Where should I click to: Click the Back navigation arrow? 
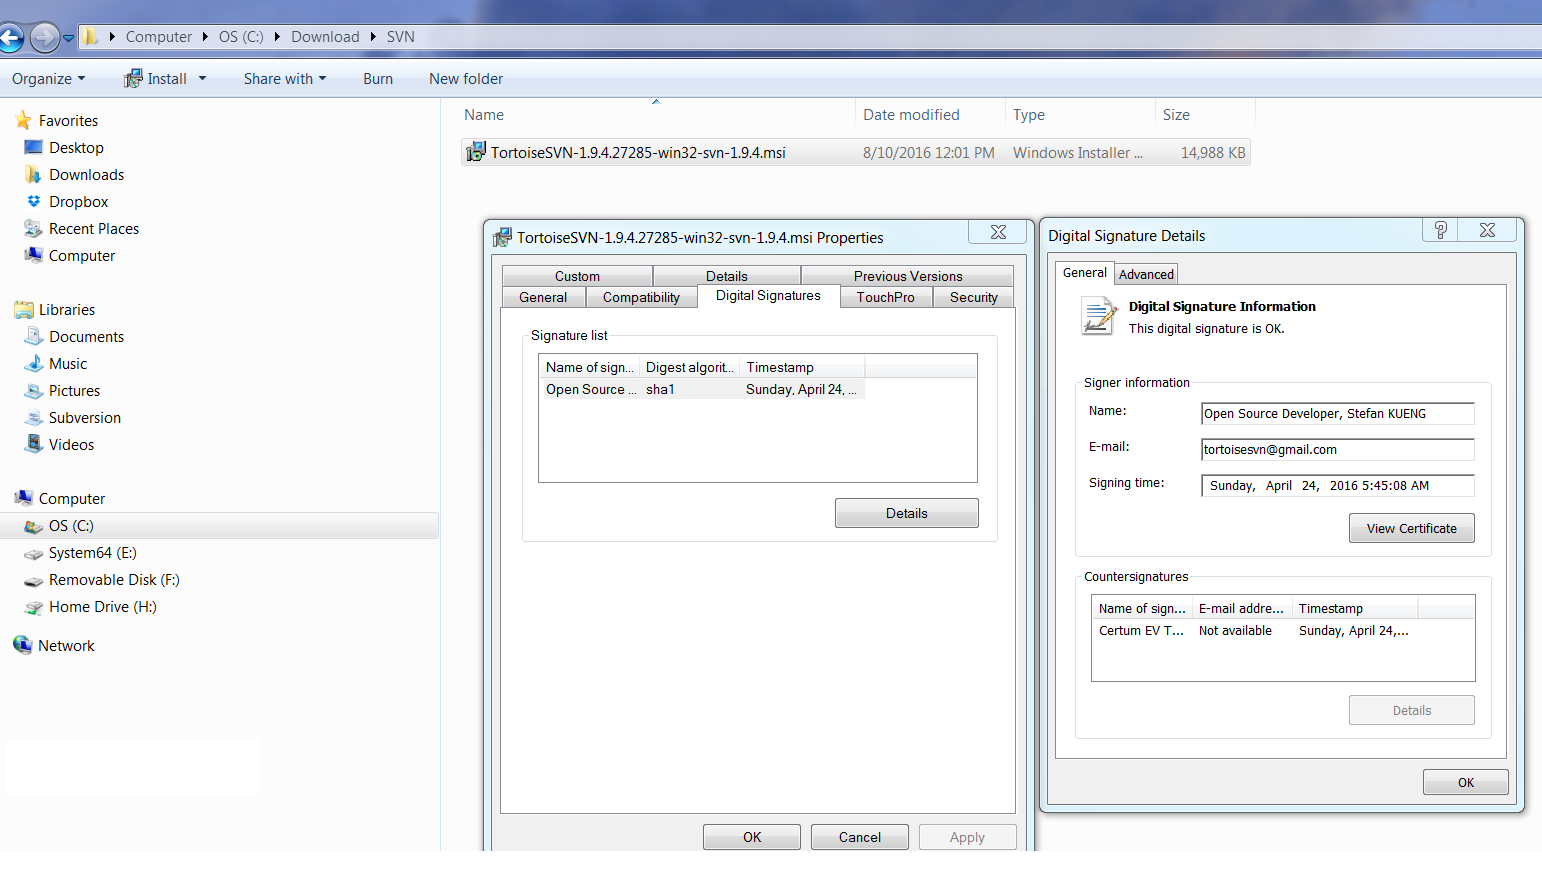[11, 38]
